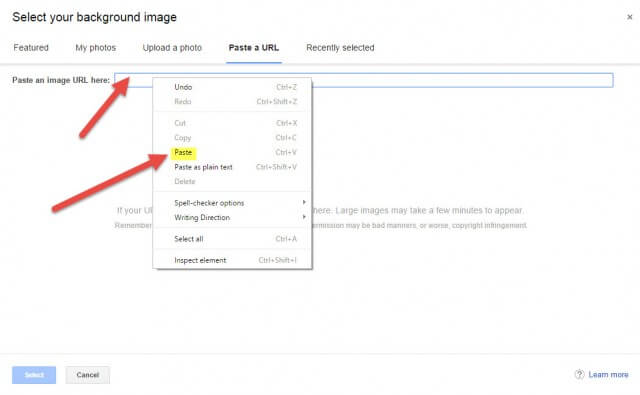Focus the image URL input field
Image resolution: width=640 pixels, height=395 pixels.
364,80
